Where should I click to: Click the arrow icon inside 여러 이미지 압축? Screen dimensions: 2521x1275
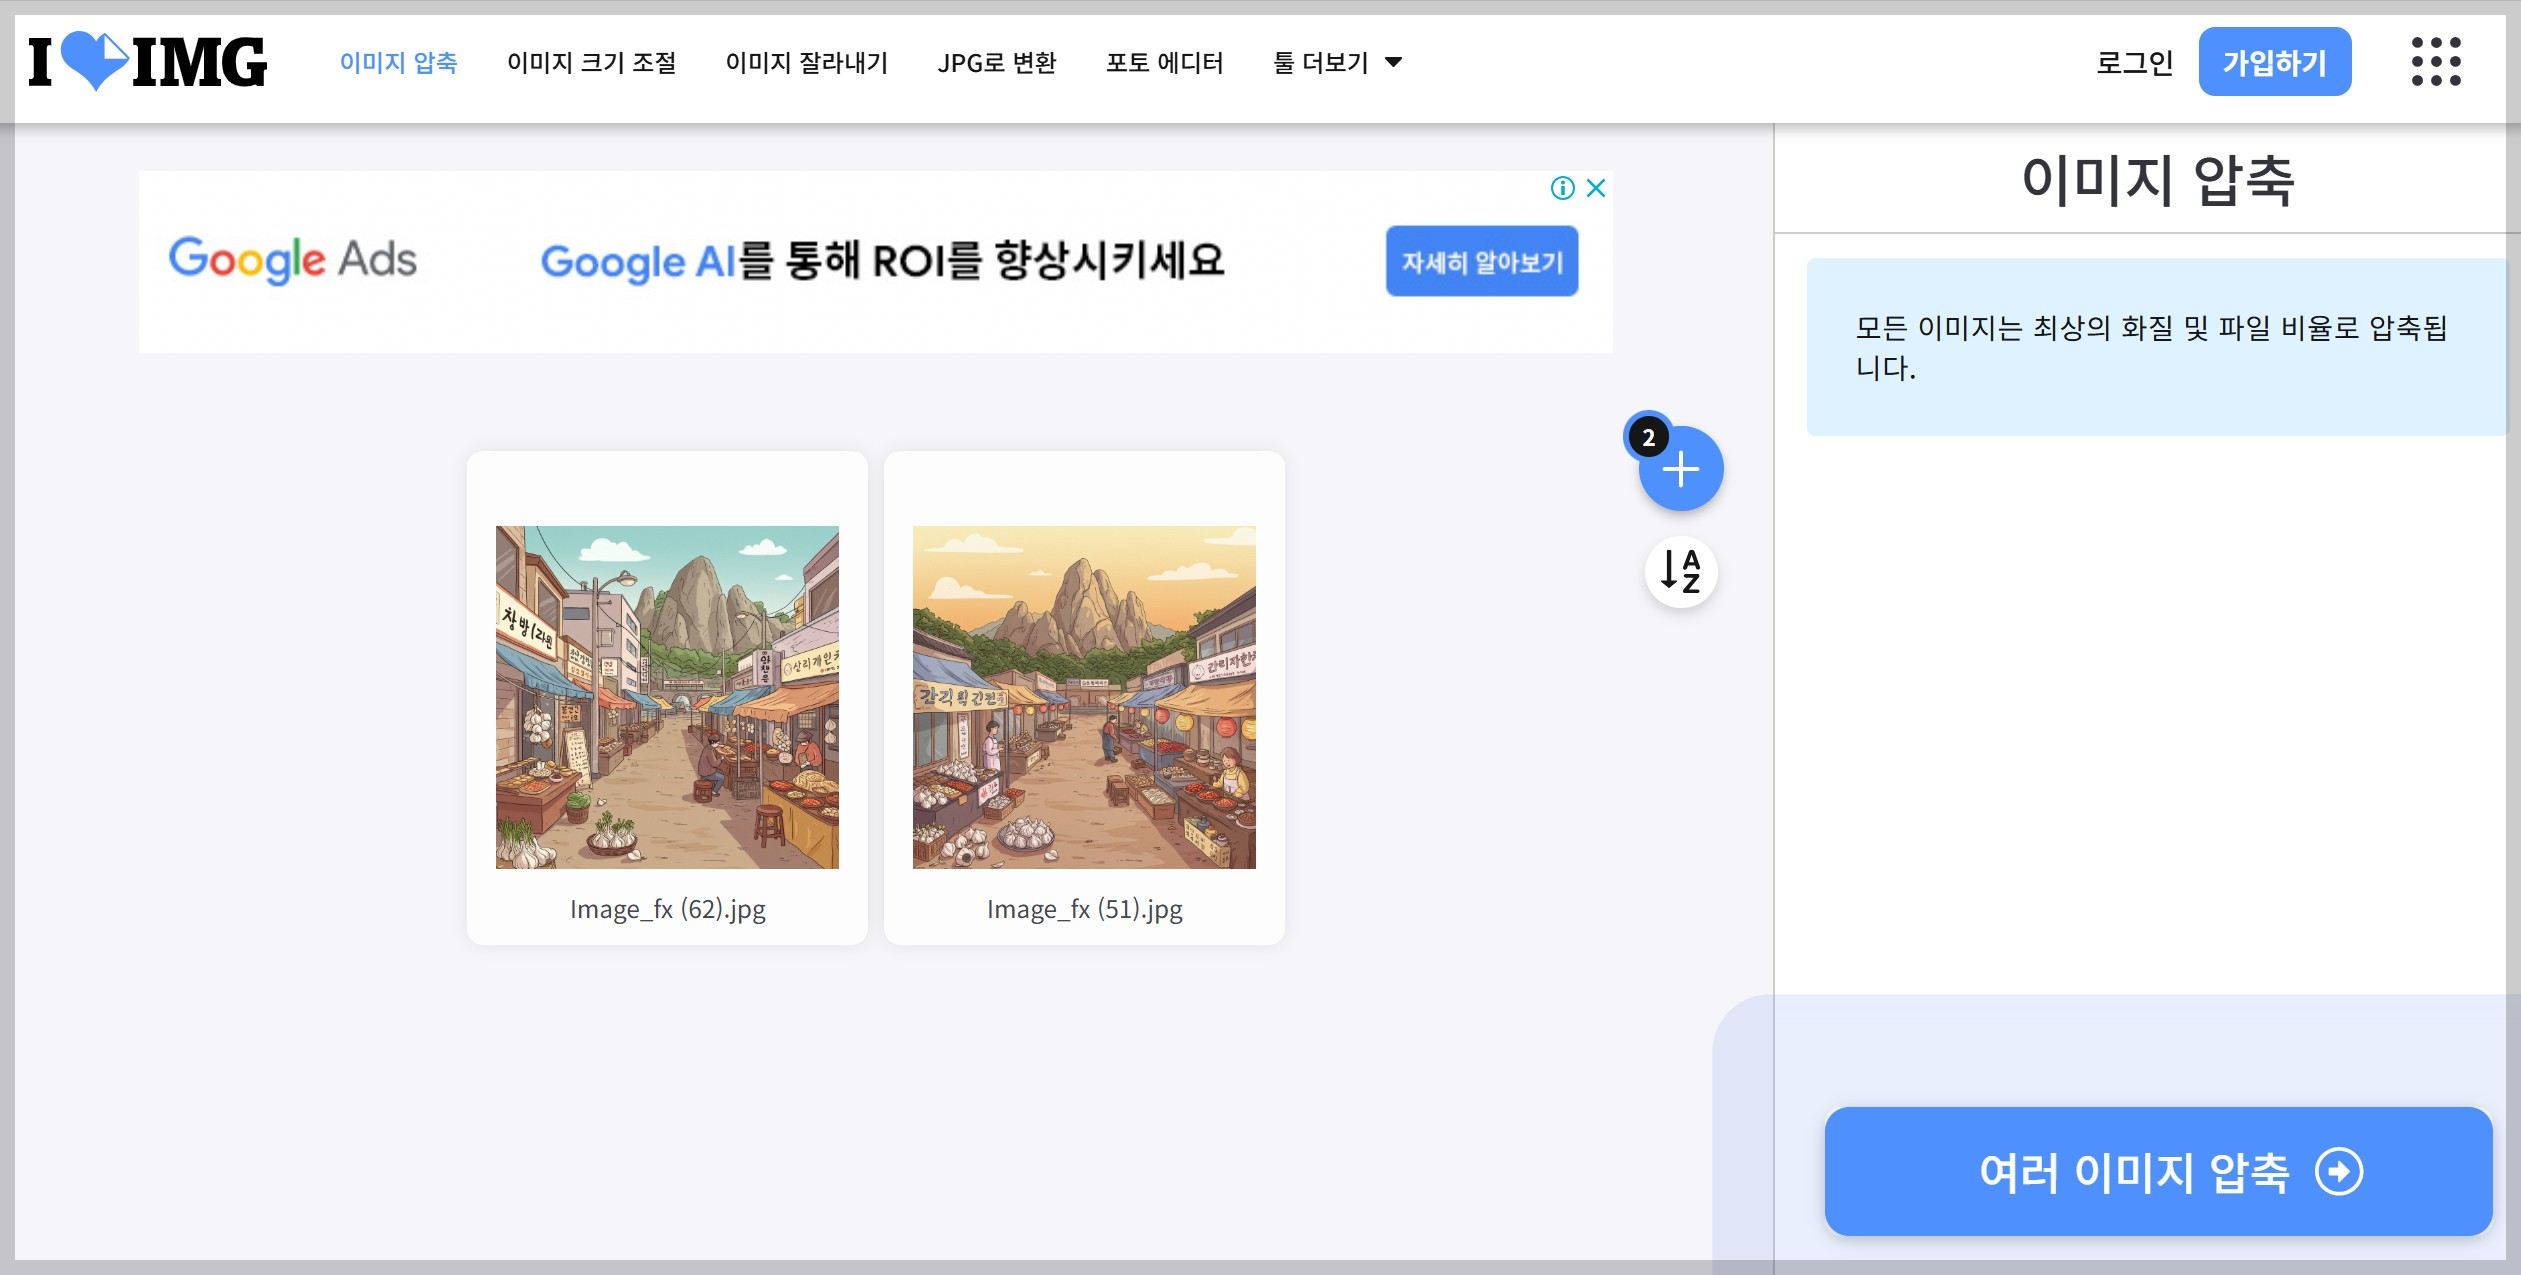click(x=2340, y=1172)
